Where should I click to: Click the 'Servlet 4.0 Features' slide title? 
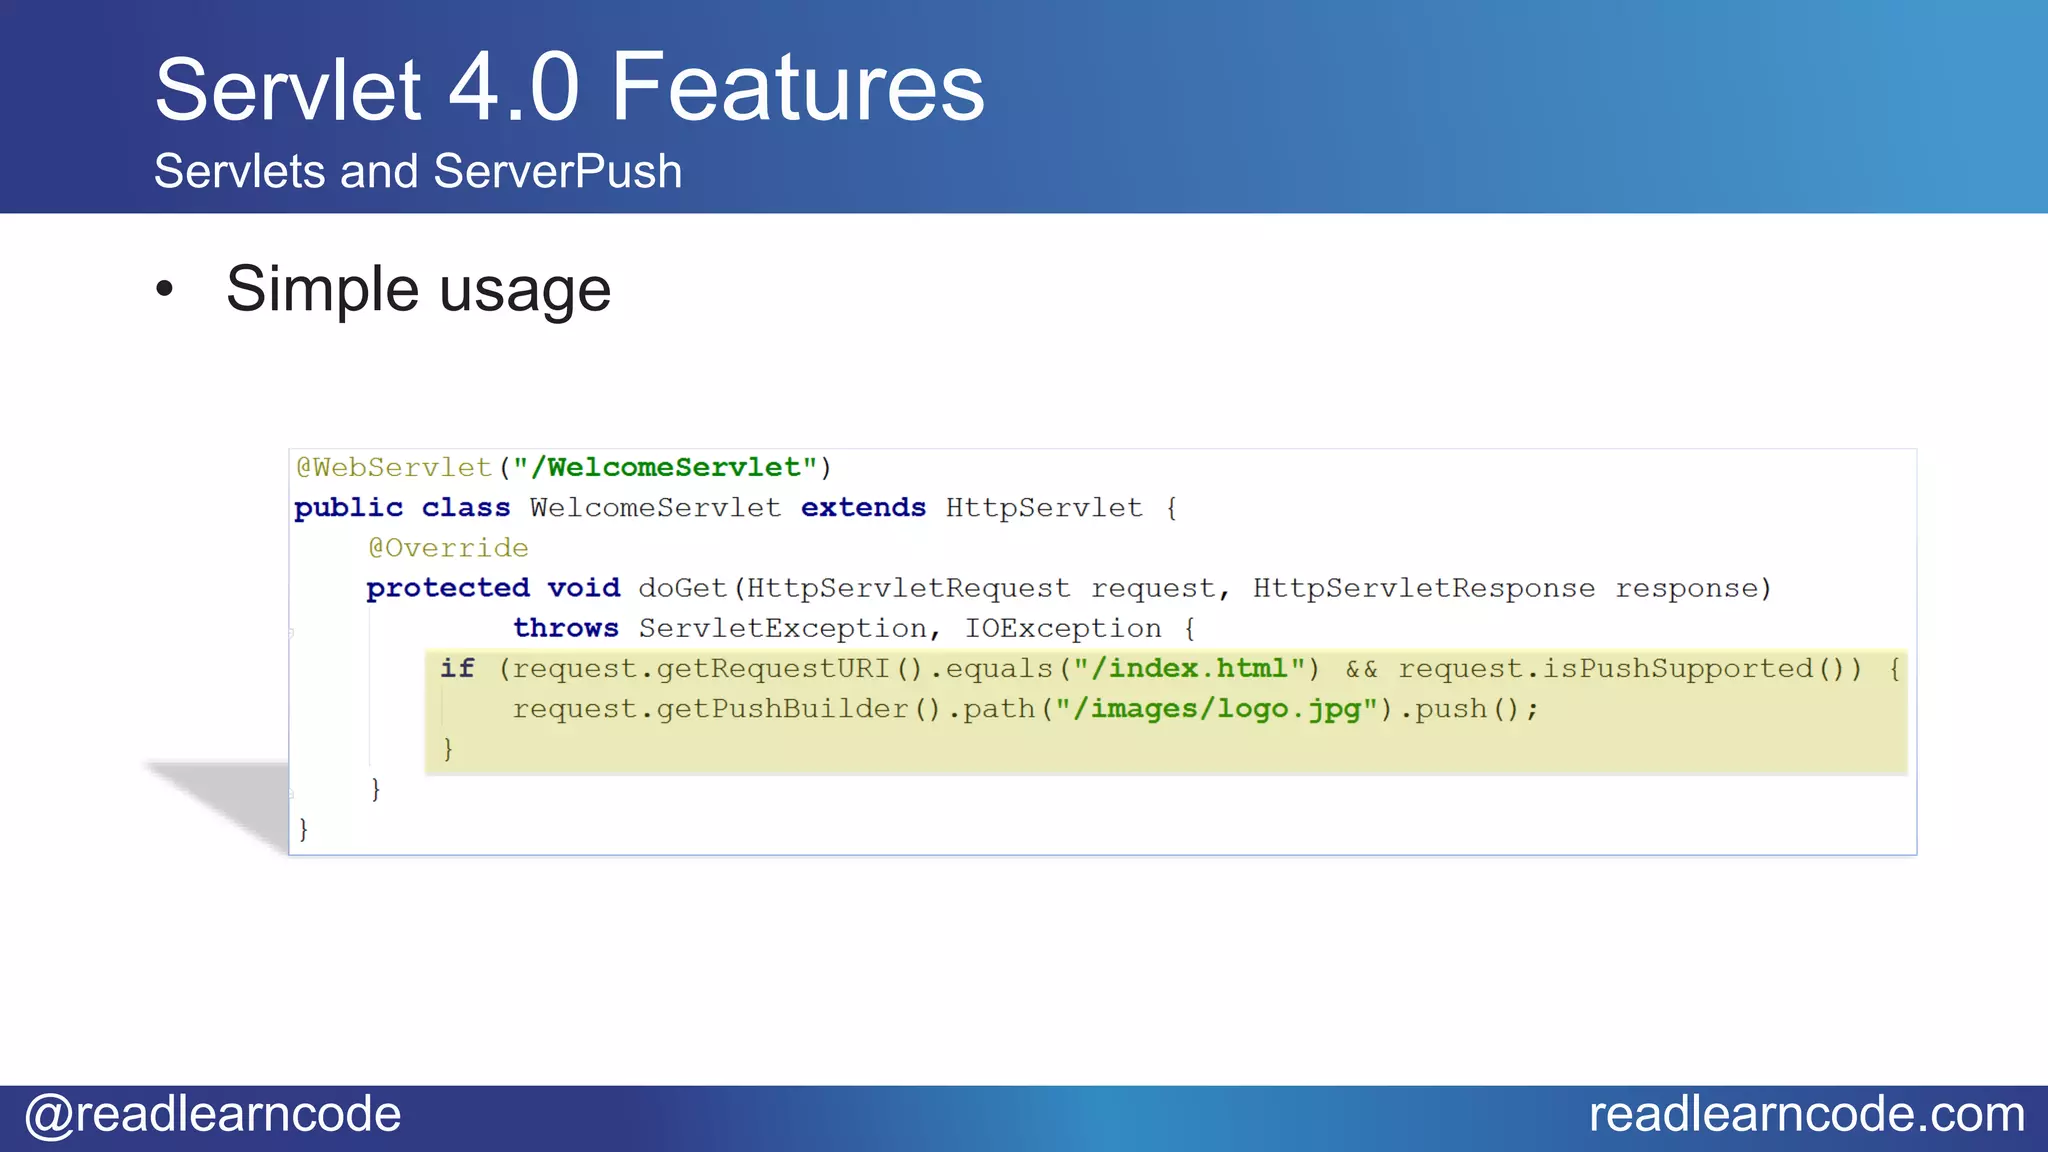569,88
